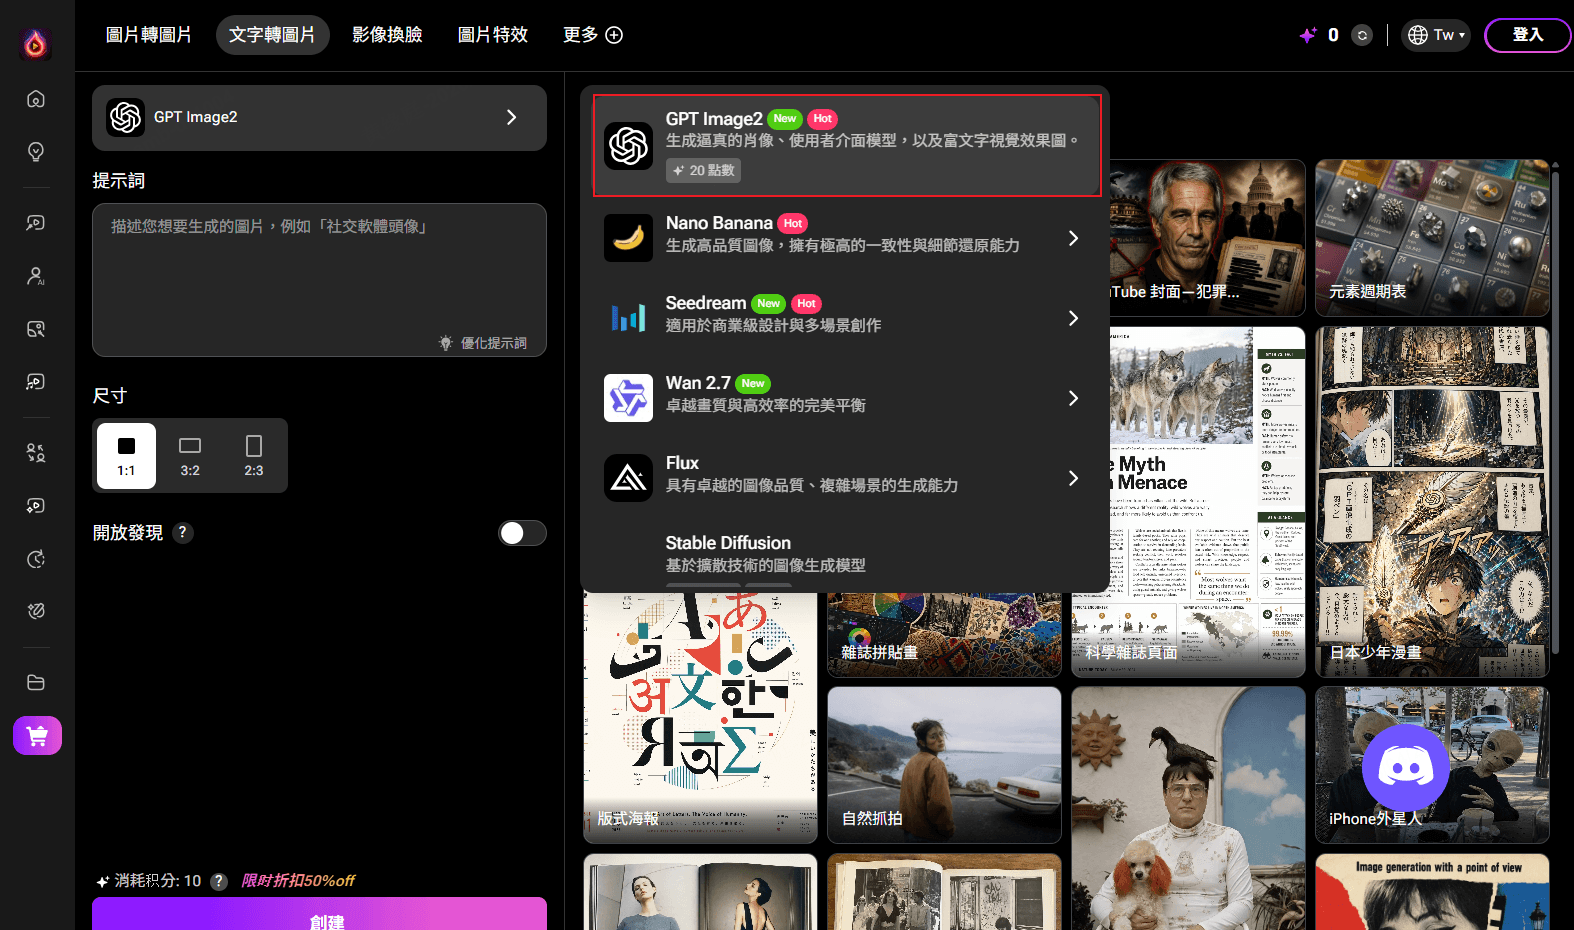Expand the Seedream model arrow

pyautogui.click(x=1073, y=318)
